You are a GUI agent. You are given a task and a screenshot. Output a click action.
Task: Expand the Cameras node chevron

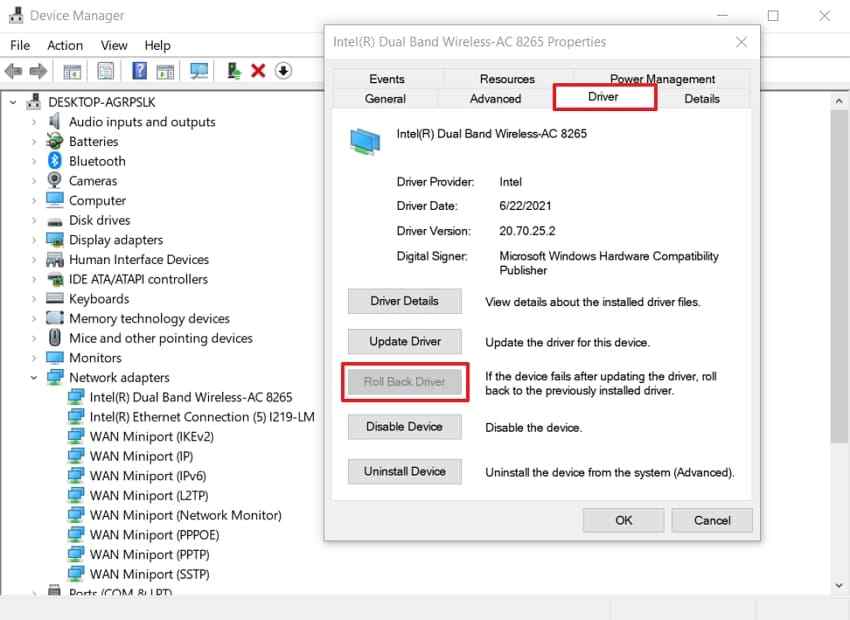point(34,180)
